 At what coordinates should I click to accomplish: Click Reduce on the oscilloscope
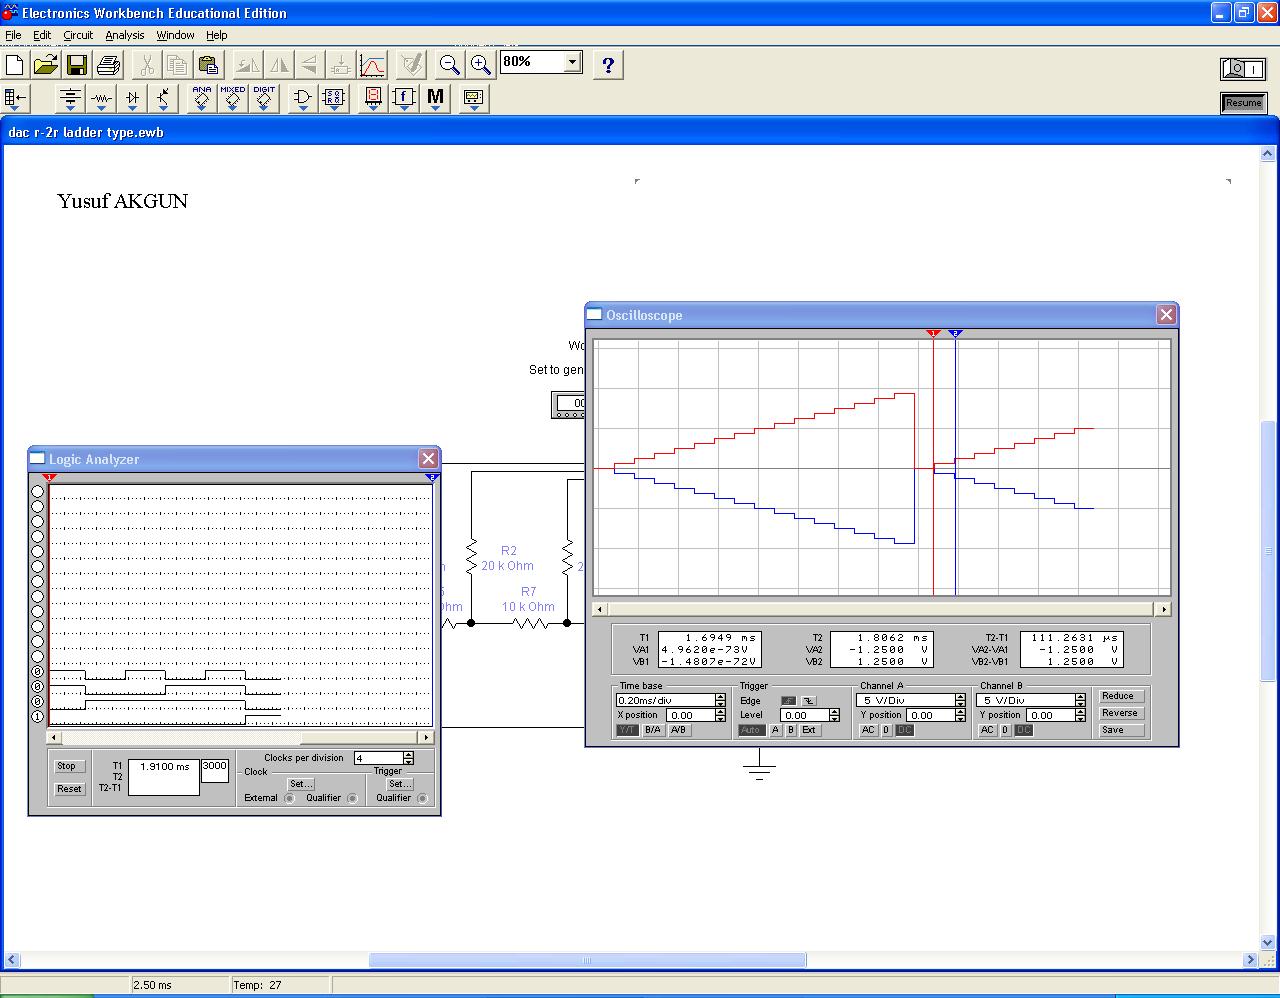[1120, 696]
